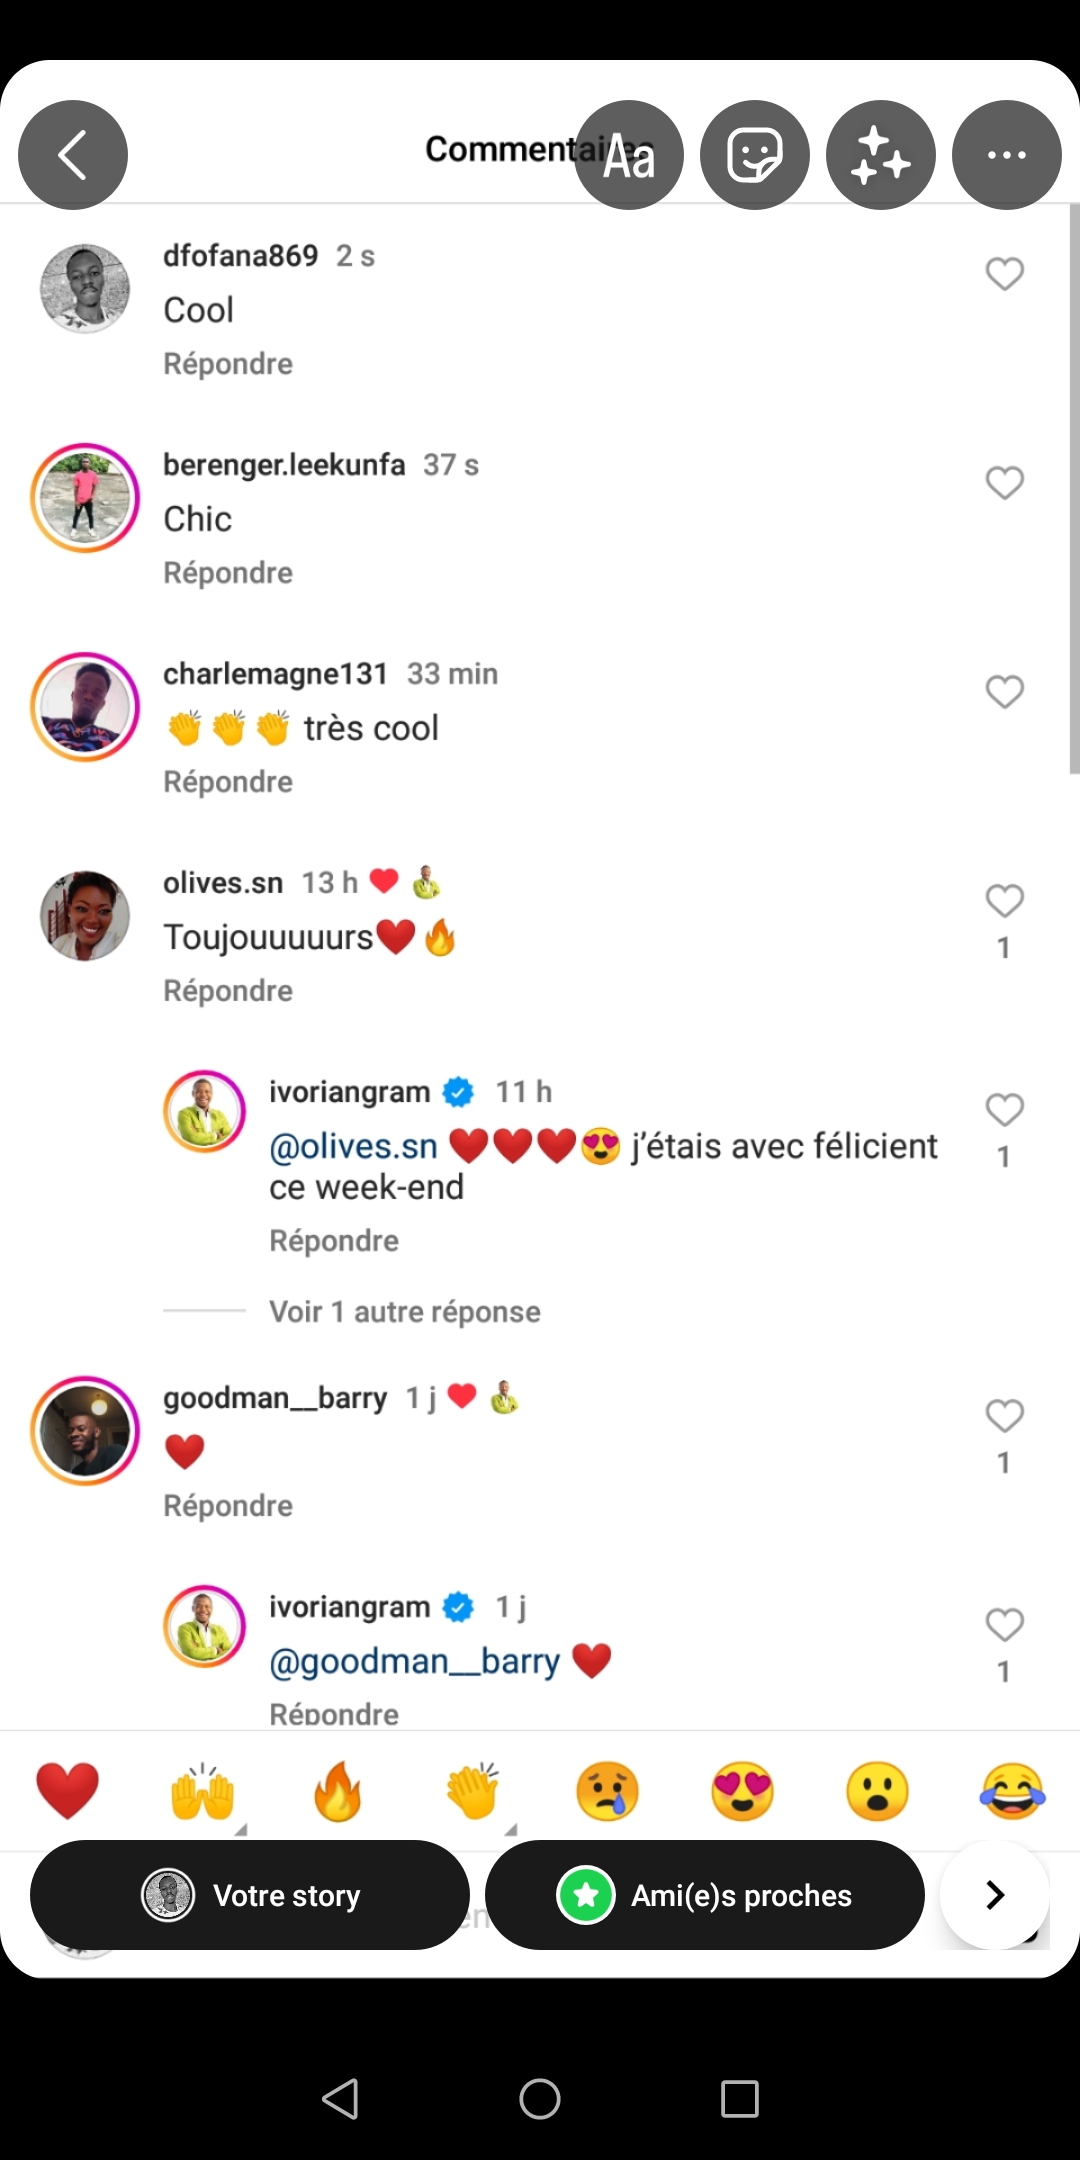This screenshot has height=2160, width=1080.
Task: Choose the laughing tears emoji
Action: point(1012,1791)
